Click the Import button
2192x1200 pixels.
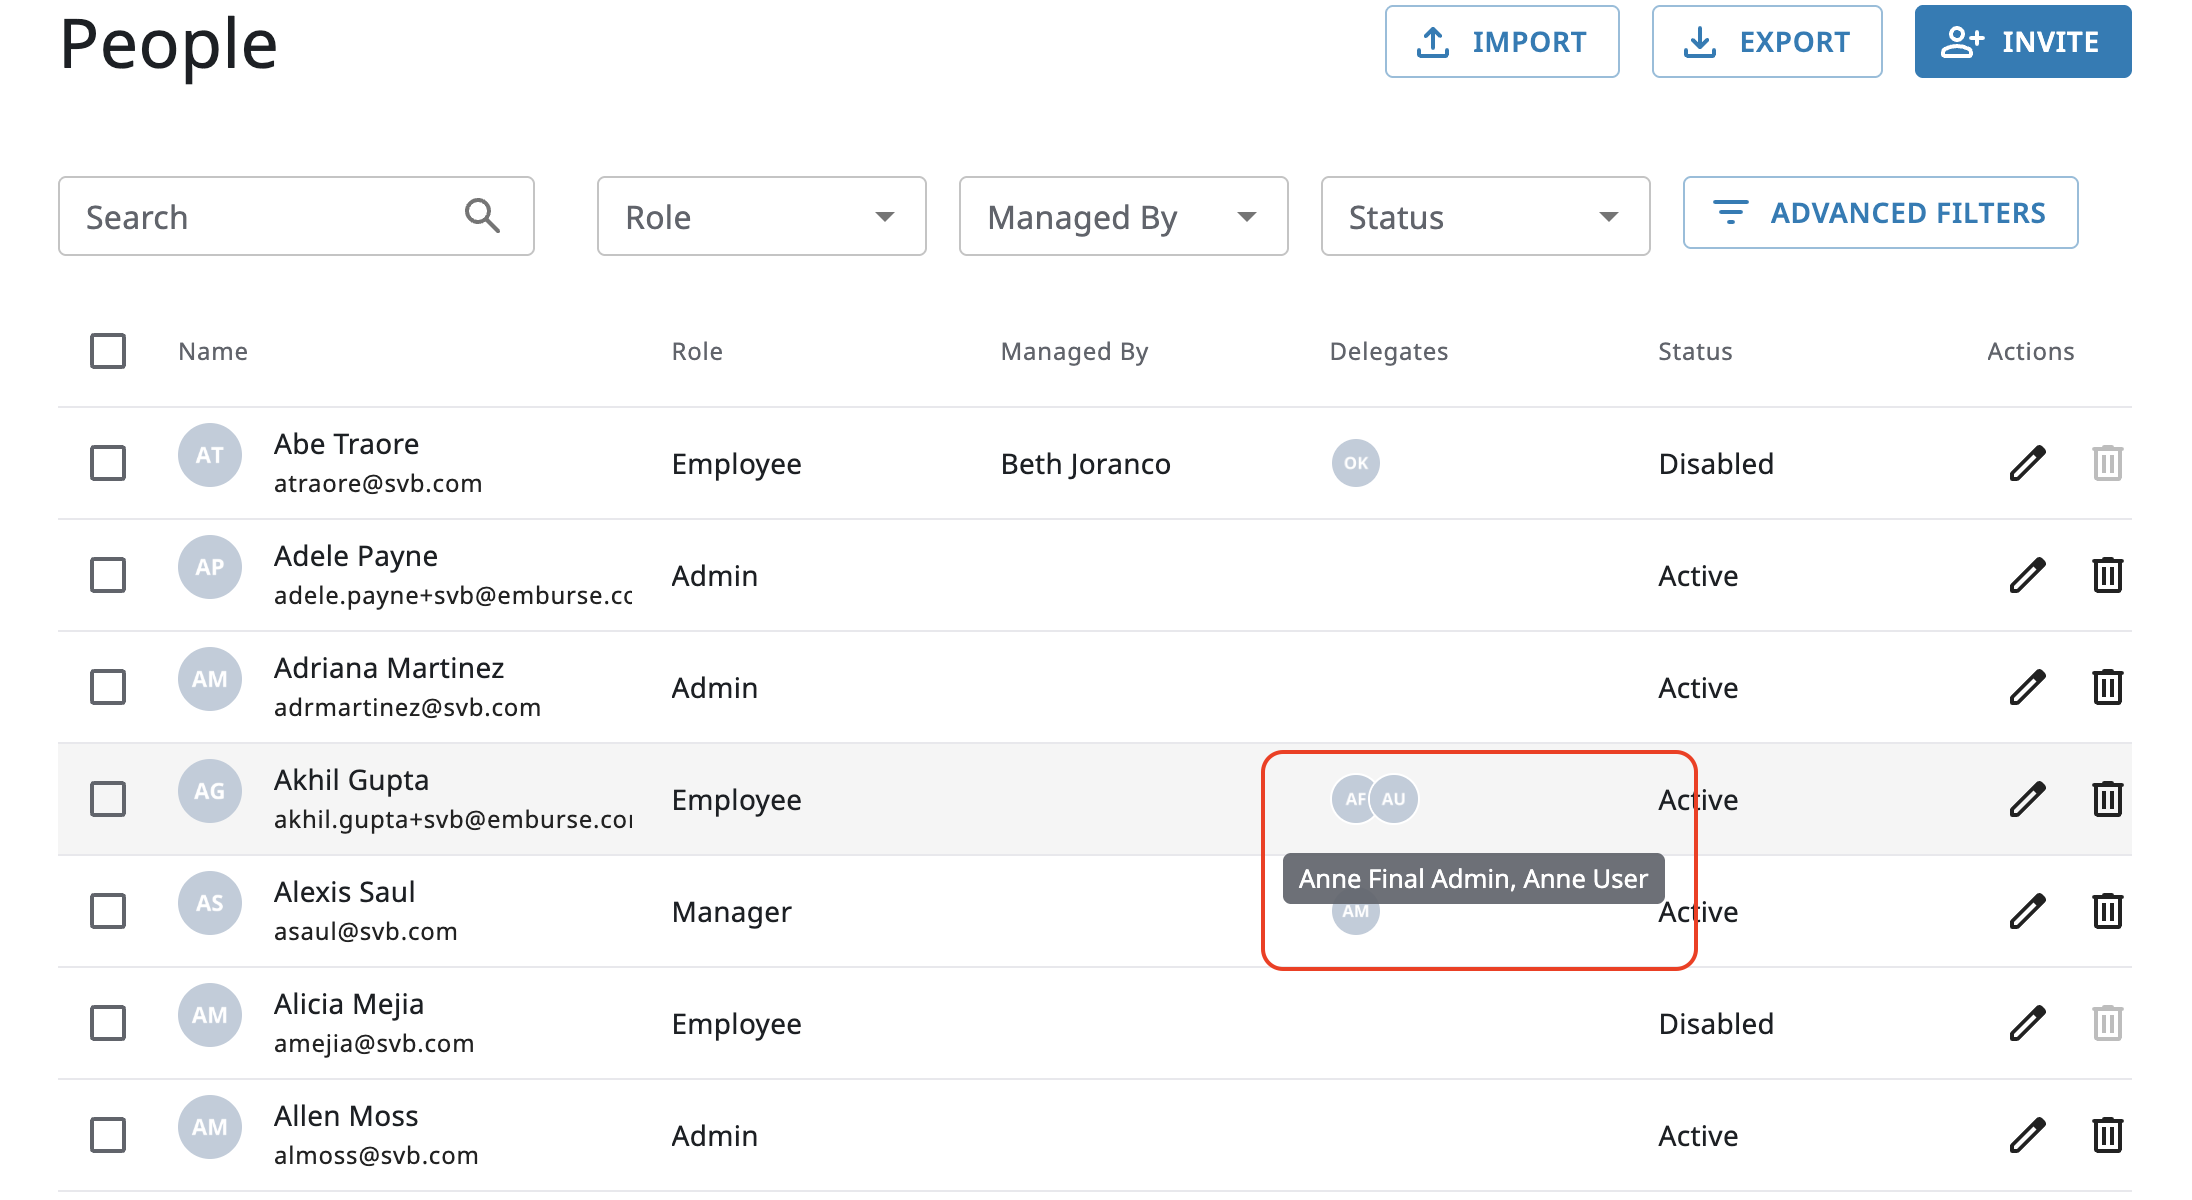pos(1501,42)
